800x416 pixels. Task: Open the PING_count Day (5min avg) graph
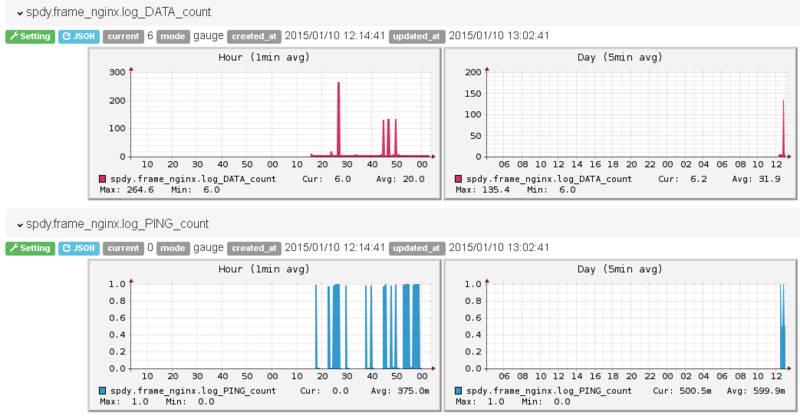pyautogui.click(x=620, y=335)
